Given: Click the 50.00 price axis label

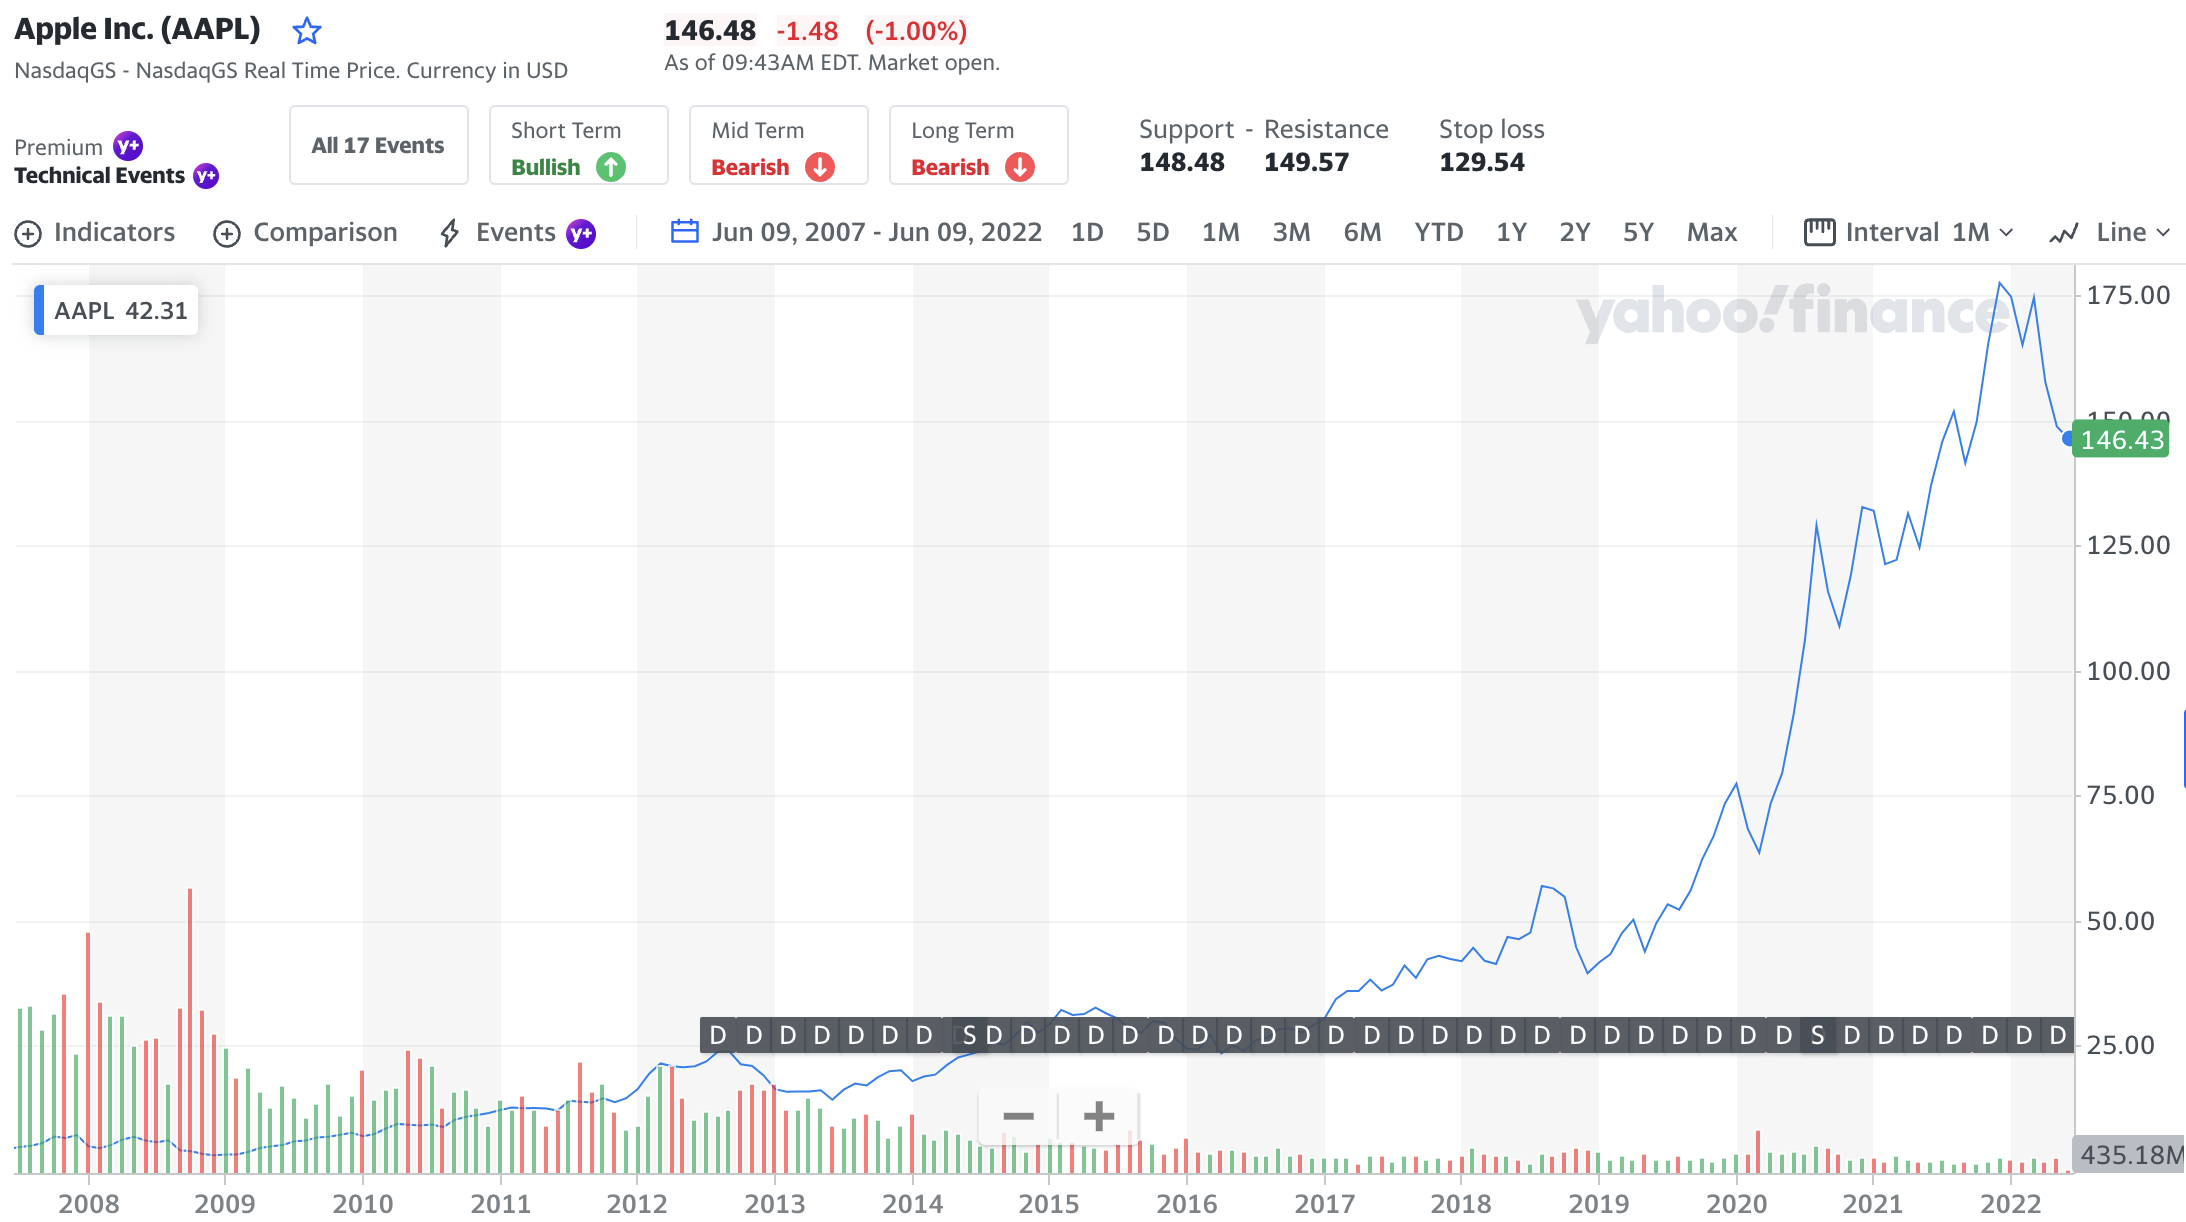Looking at the screenshot, I should coord(2120,921).
